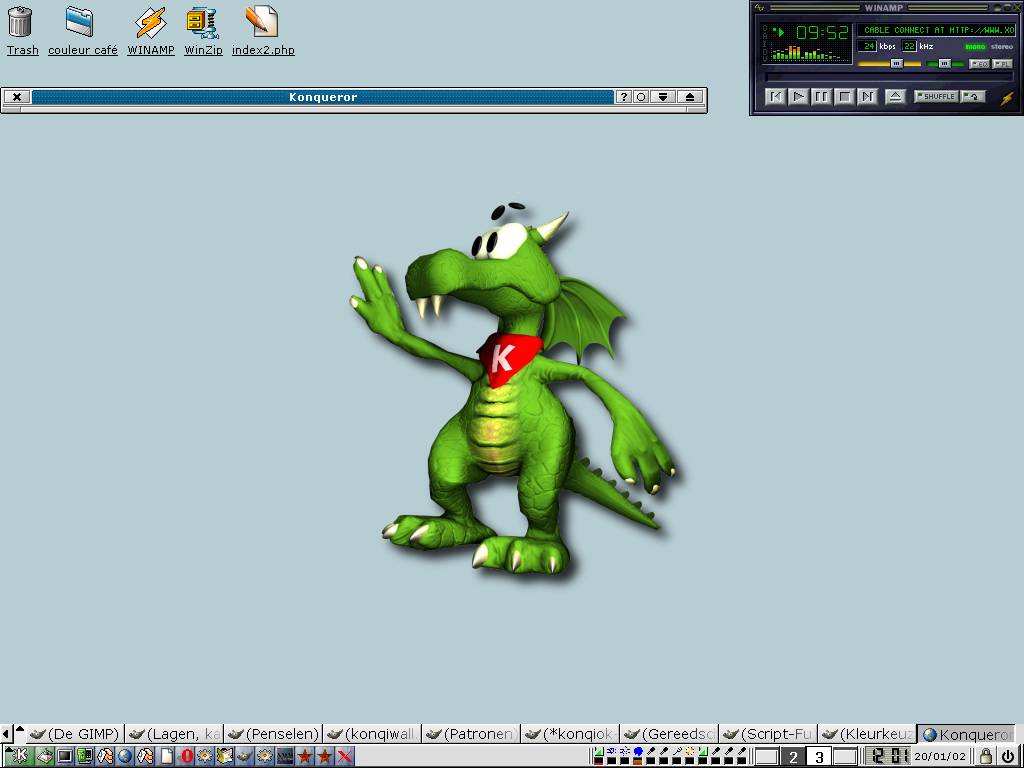Toggle Winamp repeat mode

972,96
